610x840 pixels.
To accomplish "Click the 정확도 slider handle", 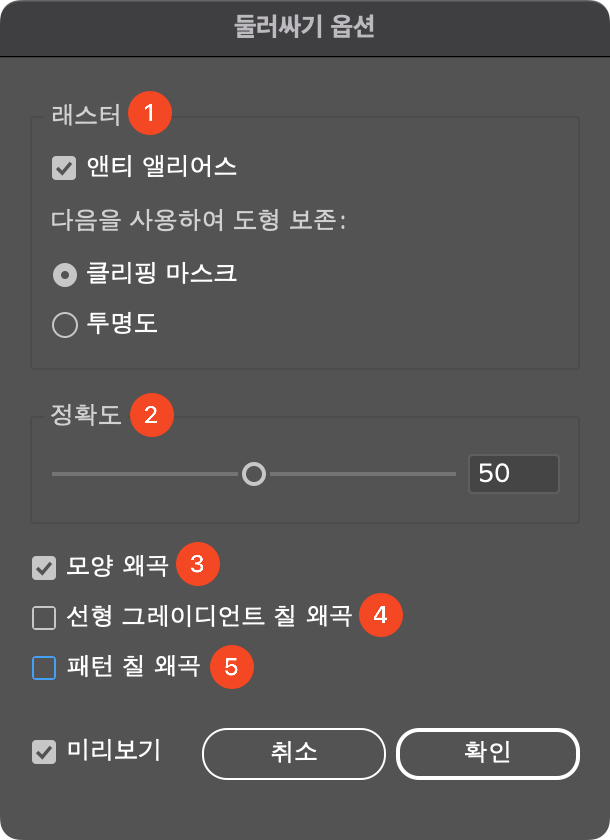I will 255,473.
